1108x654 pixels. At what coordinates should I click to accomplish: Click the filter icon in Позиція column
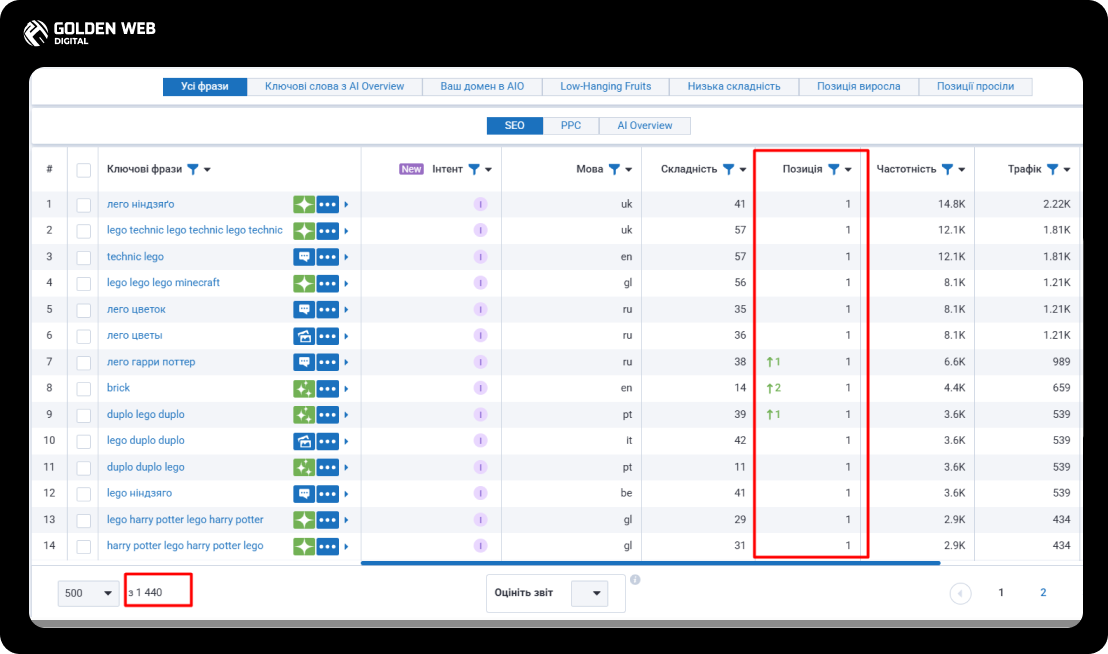[834, 170]
